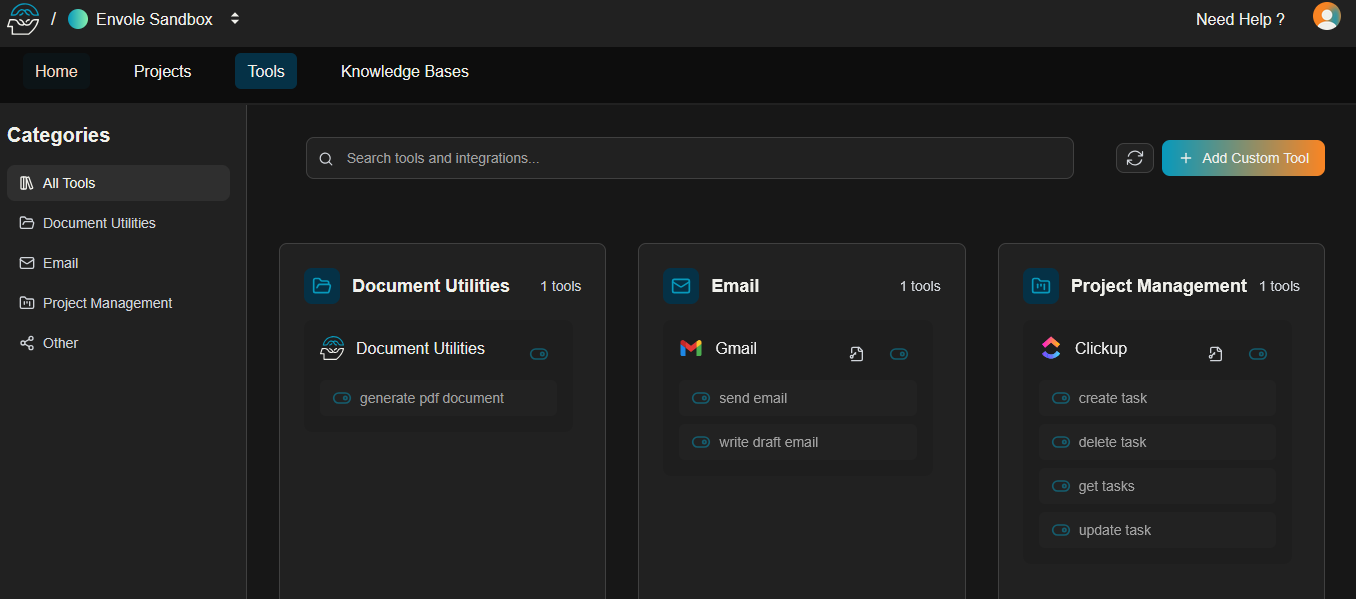Viewport: 1356px width, 599px height.
Task: Select the Tools tab
Action: [x=266, y=71]
